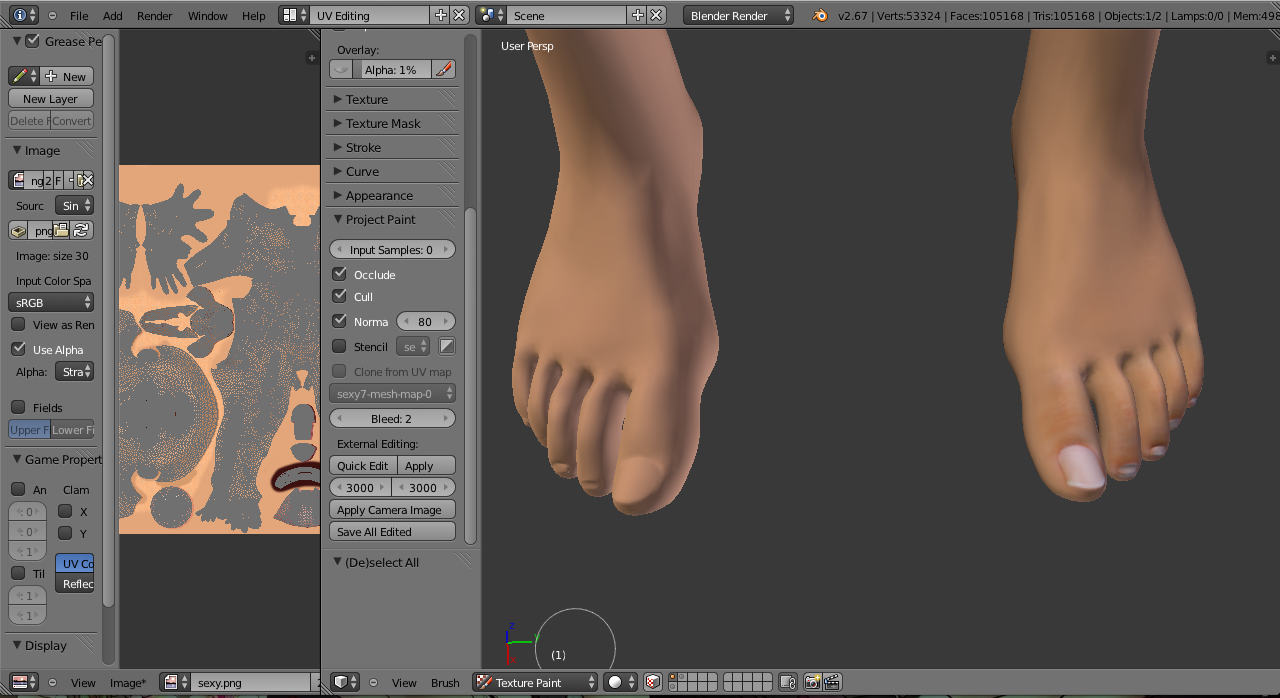
Task: Expand the Texture Mask panel
Action: [x=383, y=123]
